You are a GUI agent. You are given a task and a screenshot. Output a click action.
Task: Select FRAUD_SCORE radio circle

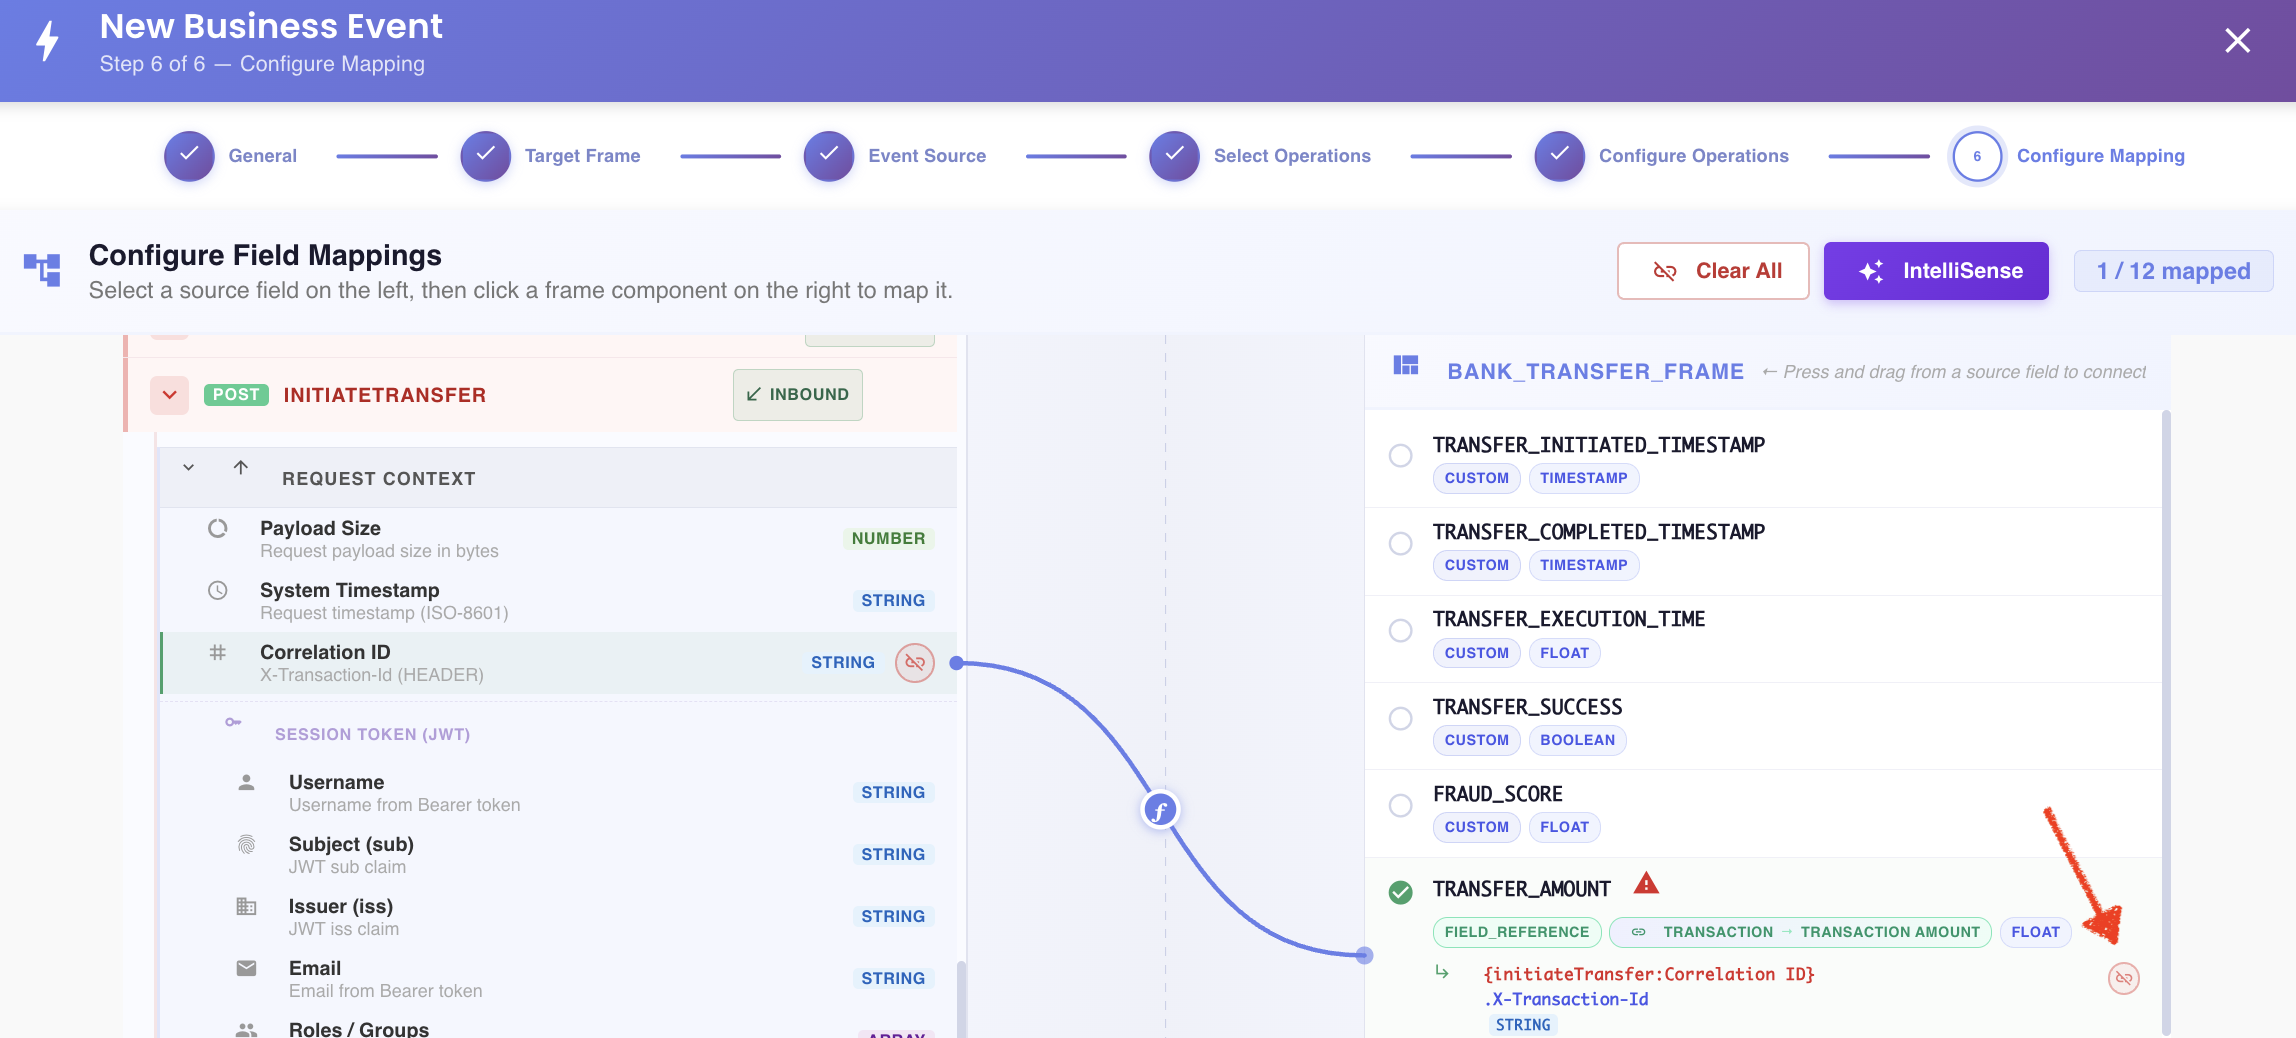point(1400,805)
